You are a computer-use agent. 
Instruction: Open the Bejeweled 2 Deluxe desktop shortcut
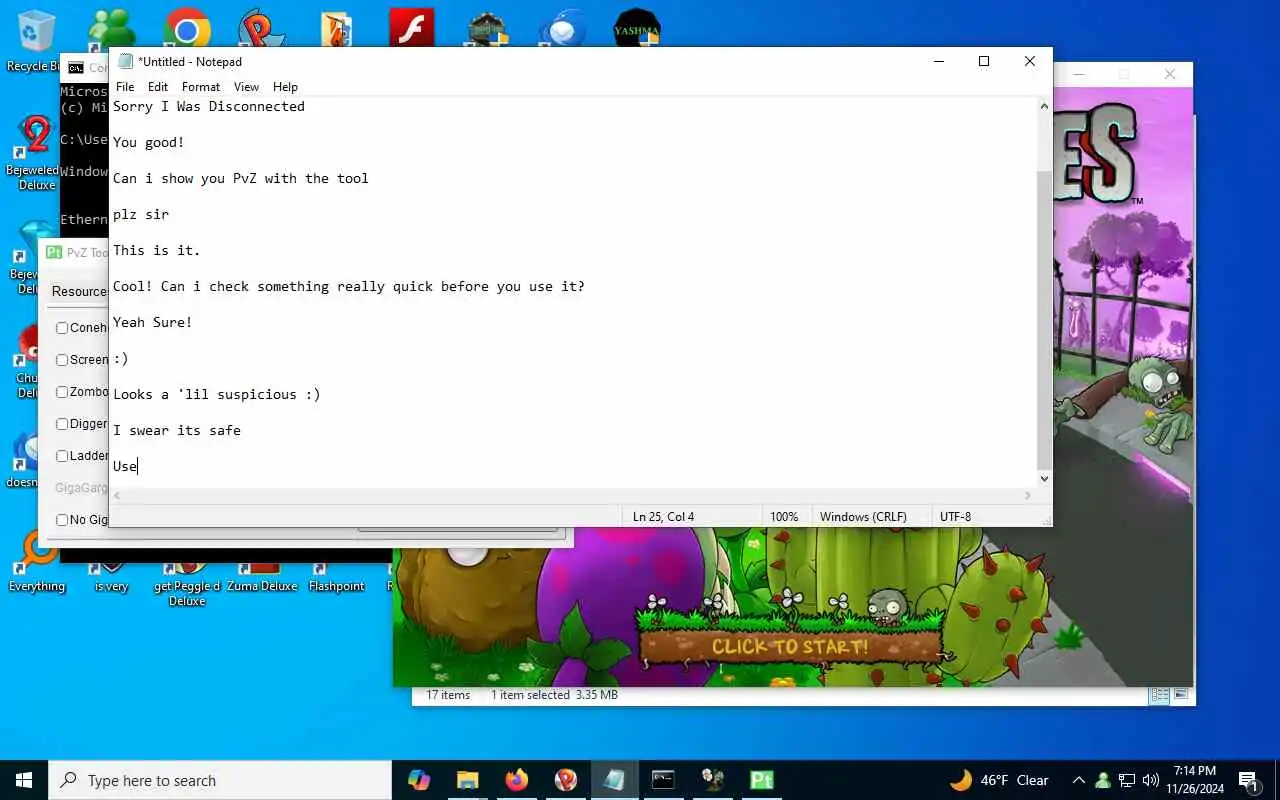click(x=36, y=153)
